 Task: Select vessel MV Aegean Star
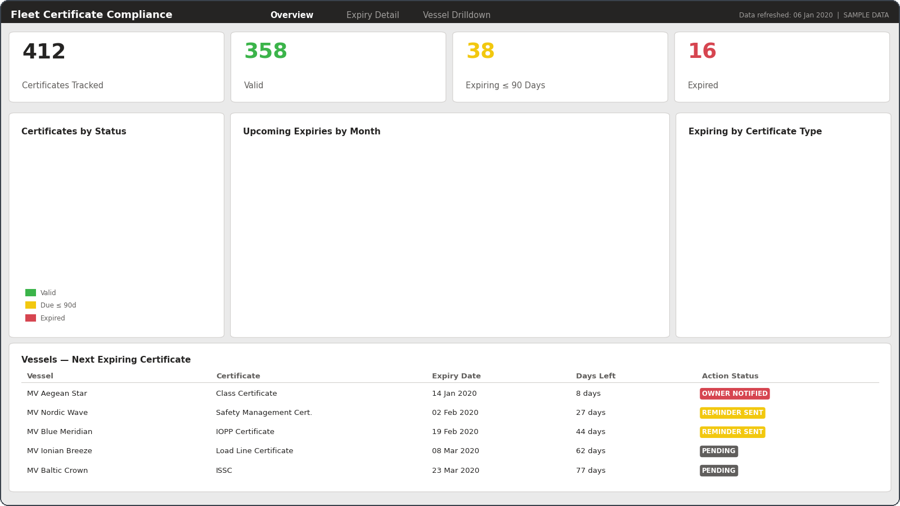(x=57, y=394)
